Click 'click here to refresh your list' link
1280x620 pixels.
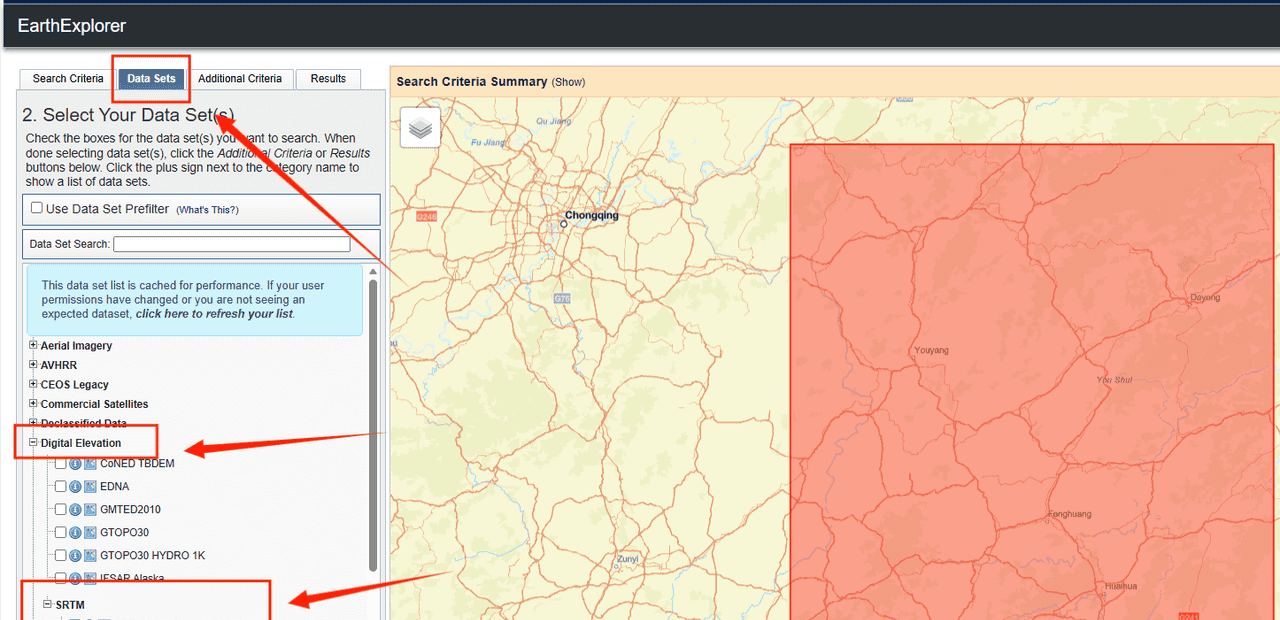214,314
